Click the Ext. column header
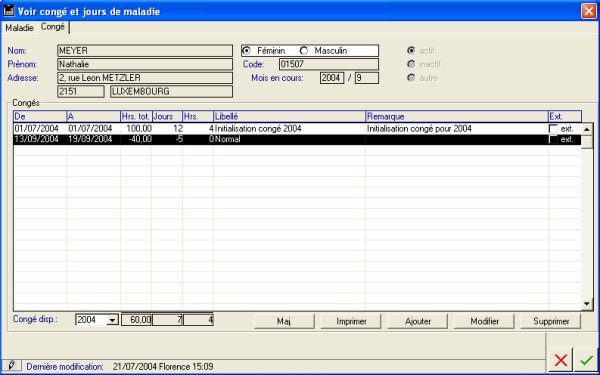The width and height of the screenshot is (600, 375). [x=565, y=116]
